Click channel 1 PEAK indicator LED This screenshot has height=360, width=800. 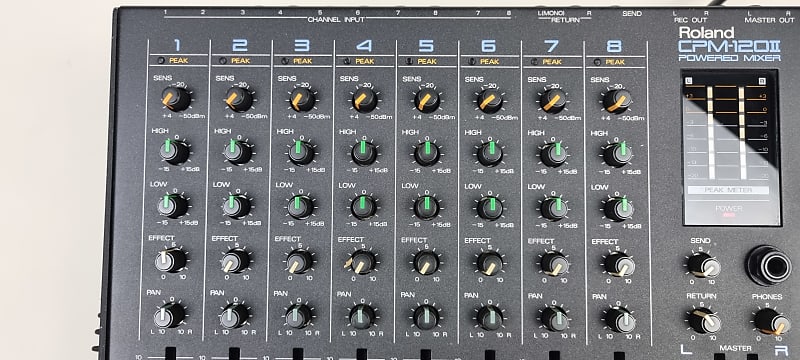point(161,60)
